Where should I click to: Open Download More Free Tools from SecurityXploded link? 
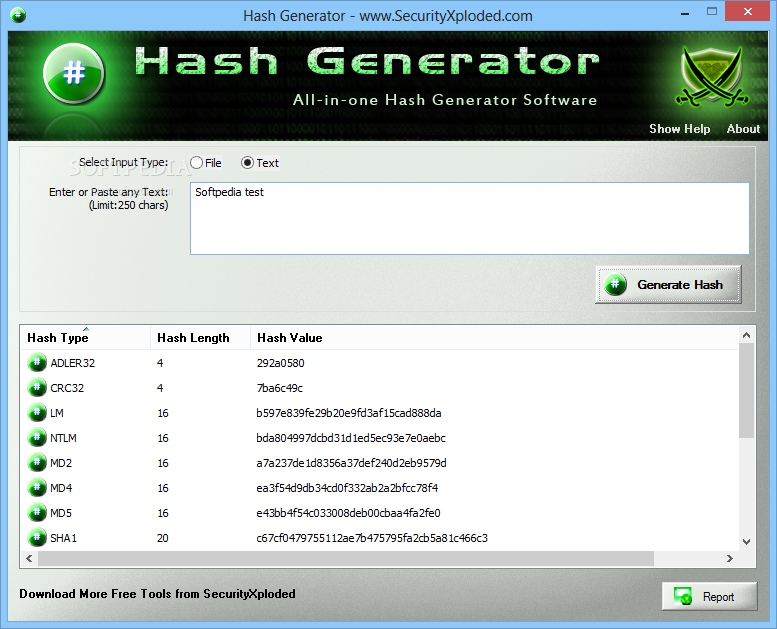point(157,594)
